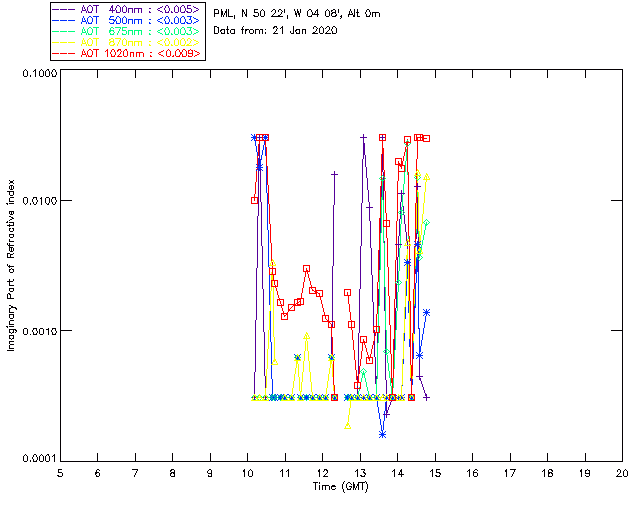Screen dimensions: 640x512
Task: Click the 'Data from: 21 Jan 2020' text
Action: tap(276, 31)
